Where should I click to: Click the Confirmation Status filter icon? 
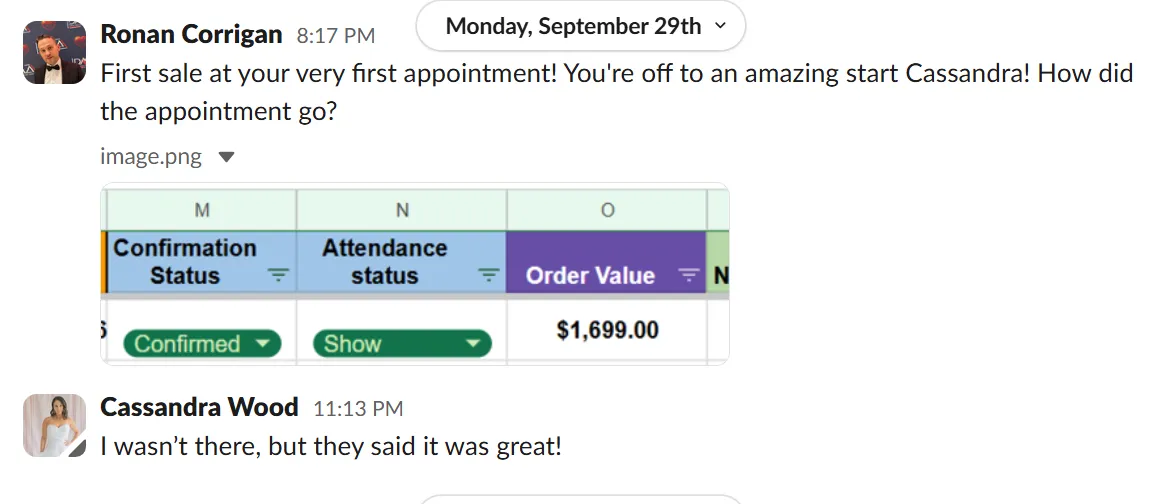(279, 275)
